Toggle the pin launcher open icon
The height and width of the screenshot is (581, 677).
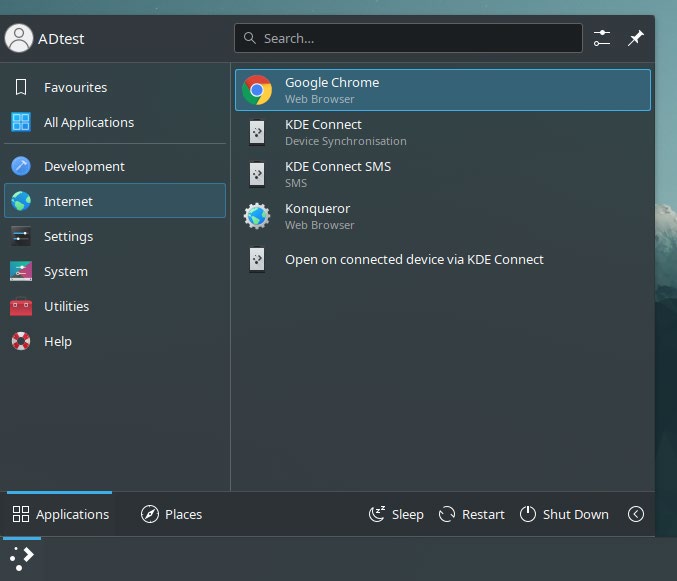coord(636,38)
